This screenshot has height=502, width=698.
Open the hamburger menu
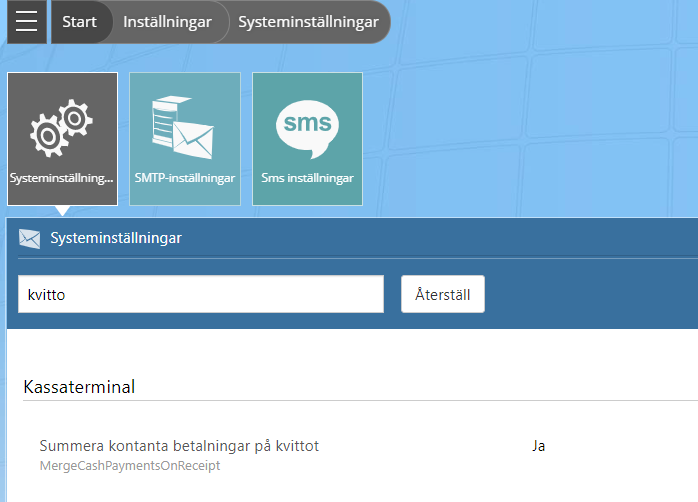(x=27, y=22)
